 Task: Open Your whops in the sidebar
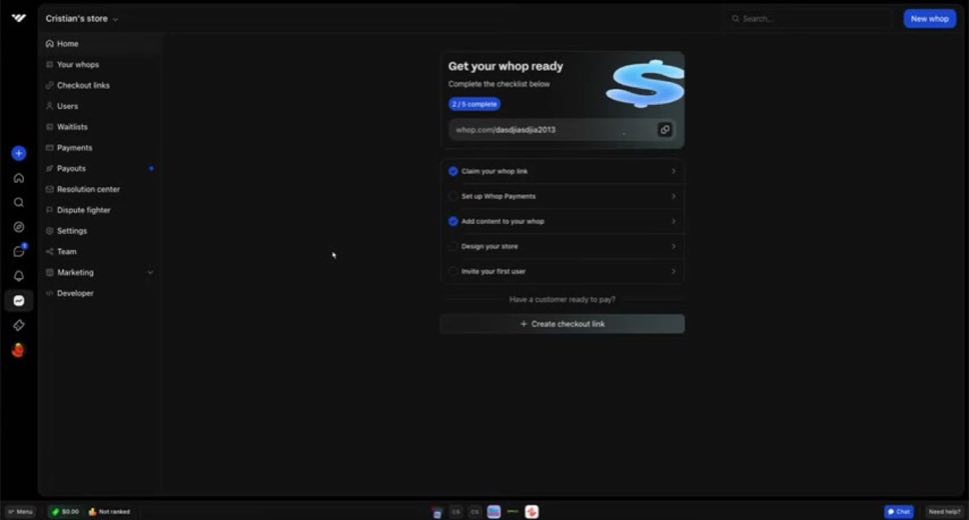coord(100,64)
